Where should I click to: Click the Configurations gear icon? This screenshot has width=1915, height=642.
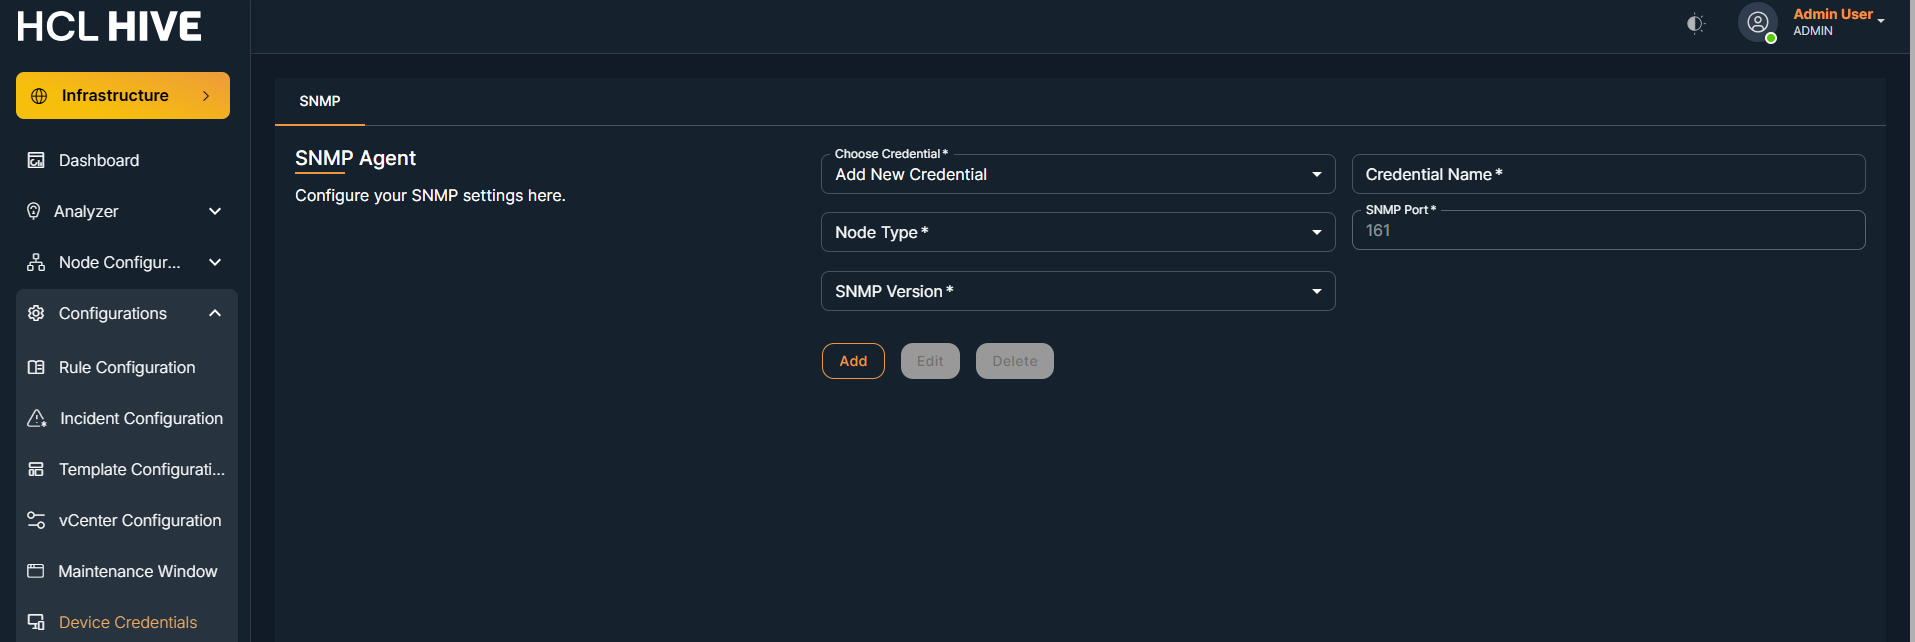click(x=36, y=313)
